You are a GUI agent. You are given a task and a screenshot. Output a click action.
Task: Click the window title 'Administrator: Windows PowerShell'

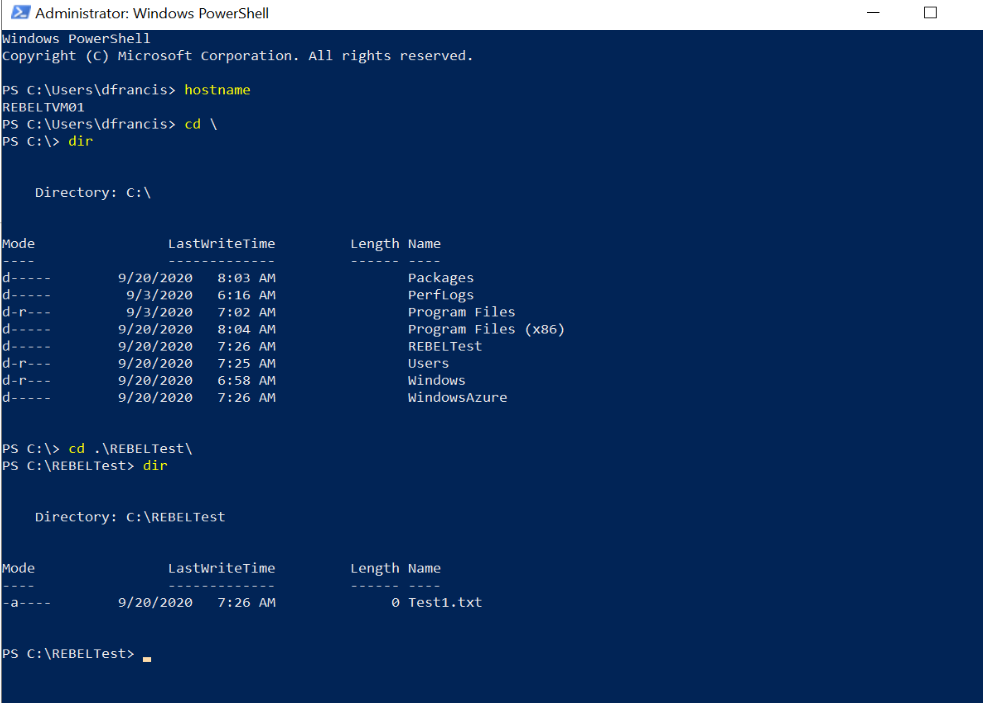pos(152,13)
